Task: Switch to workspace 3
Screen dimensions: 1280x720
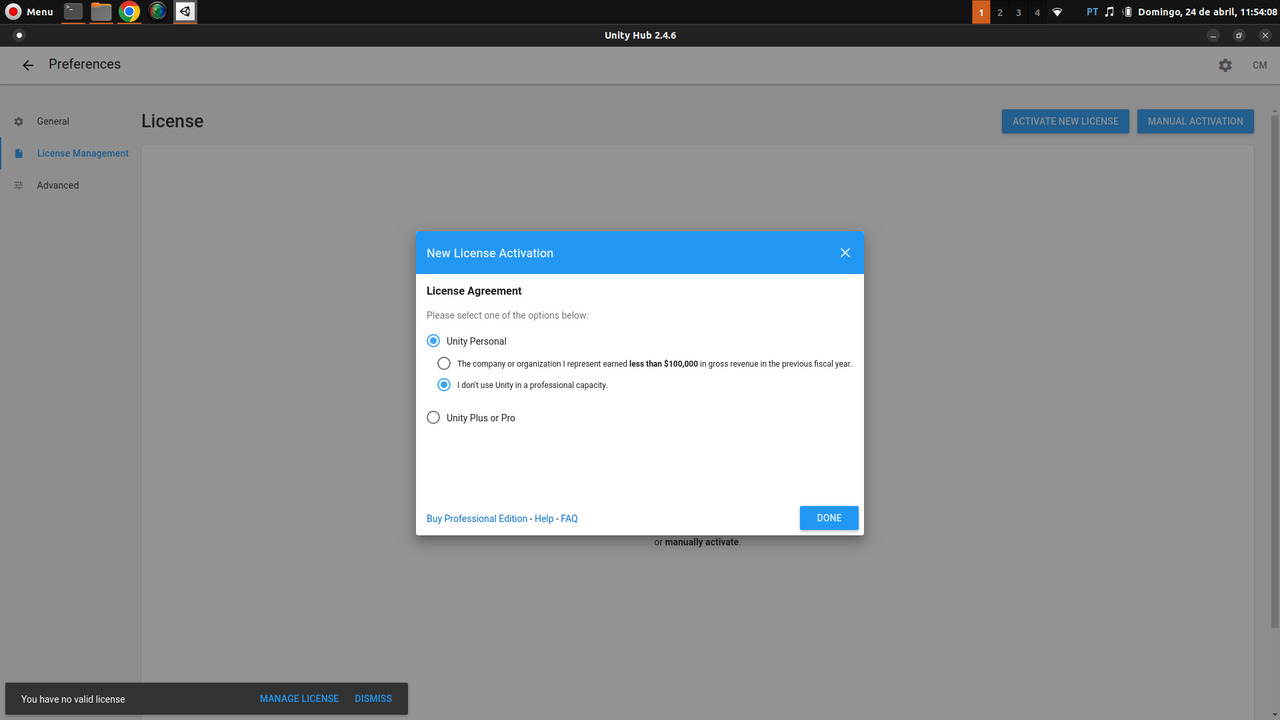Action: pos(1018,12)
